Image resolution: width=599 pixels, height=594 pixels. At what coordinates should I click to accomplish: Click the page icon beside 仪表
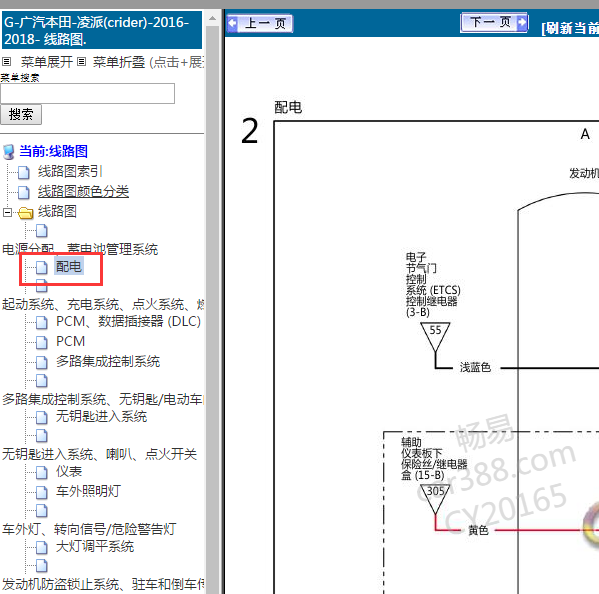(x=42, y=472)
